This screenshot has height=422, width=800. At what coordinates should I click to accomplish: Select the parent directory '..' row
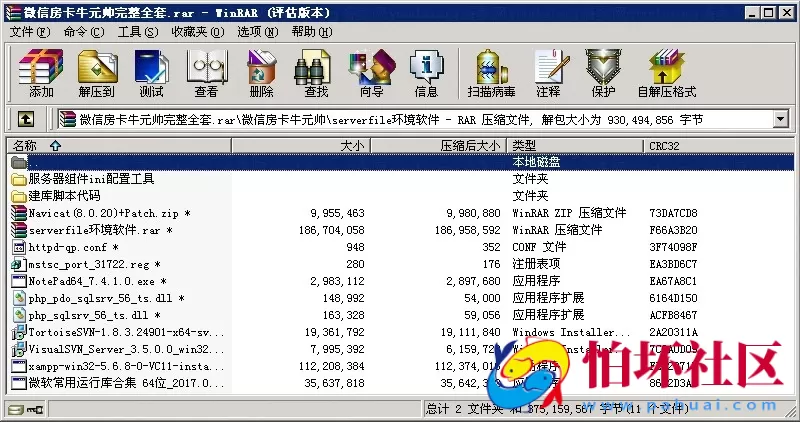[x=401, y=162]
